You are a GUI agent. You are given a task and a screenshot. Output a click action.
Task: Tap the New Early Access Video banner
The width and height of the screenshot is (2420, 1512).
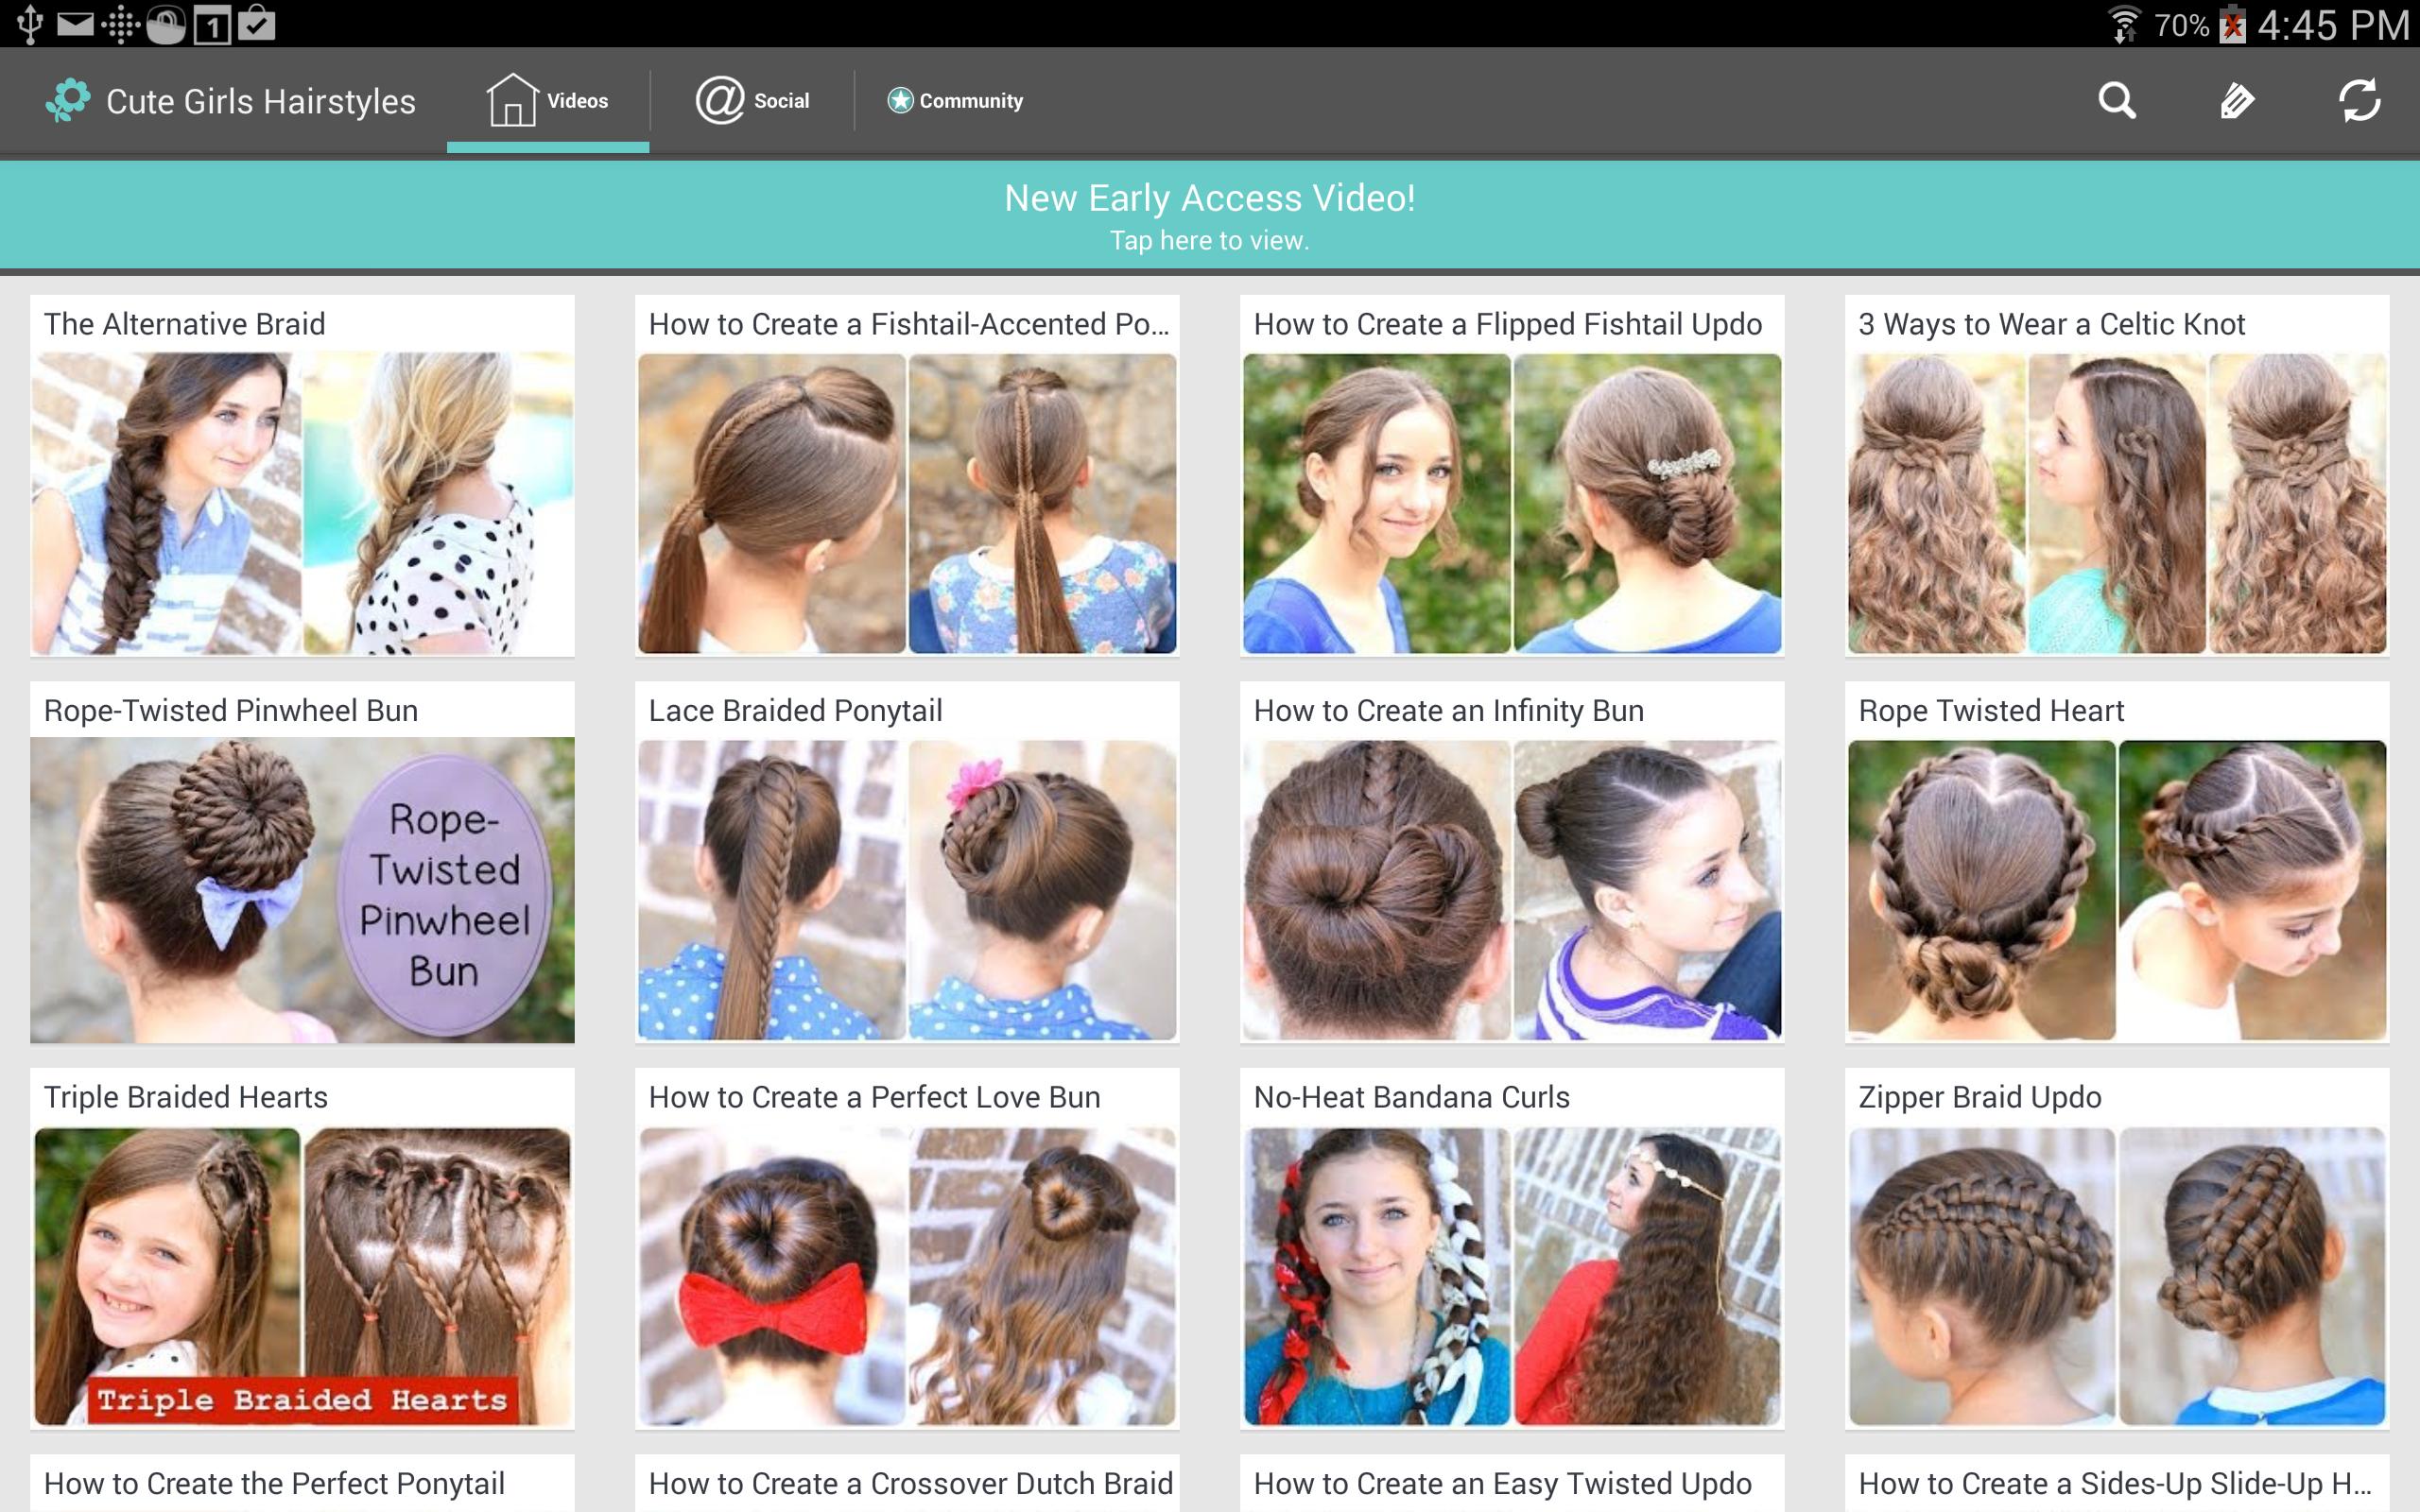1209,215
